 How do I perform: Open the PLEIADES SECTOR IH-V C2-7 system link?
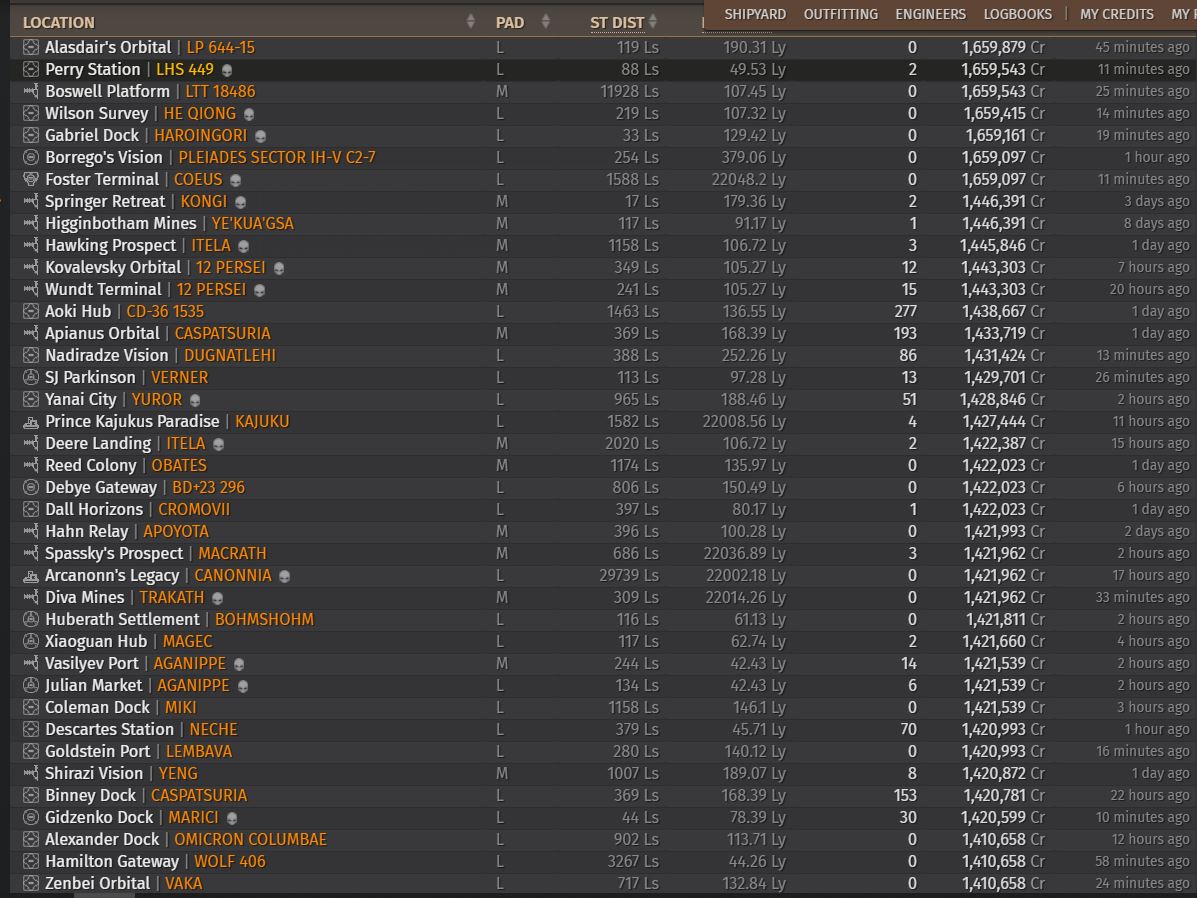[277, 157]
